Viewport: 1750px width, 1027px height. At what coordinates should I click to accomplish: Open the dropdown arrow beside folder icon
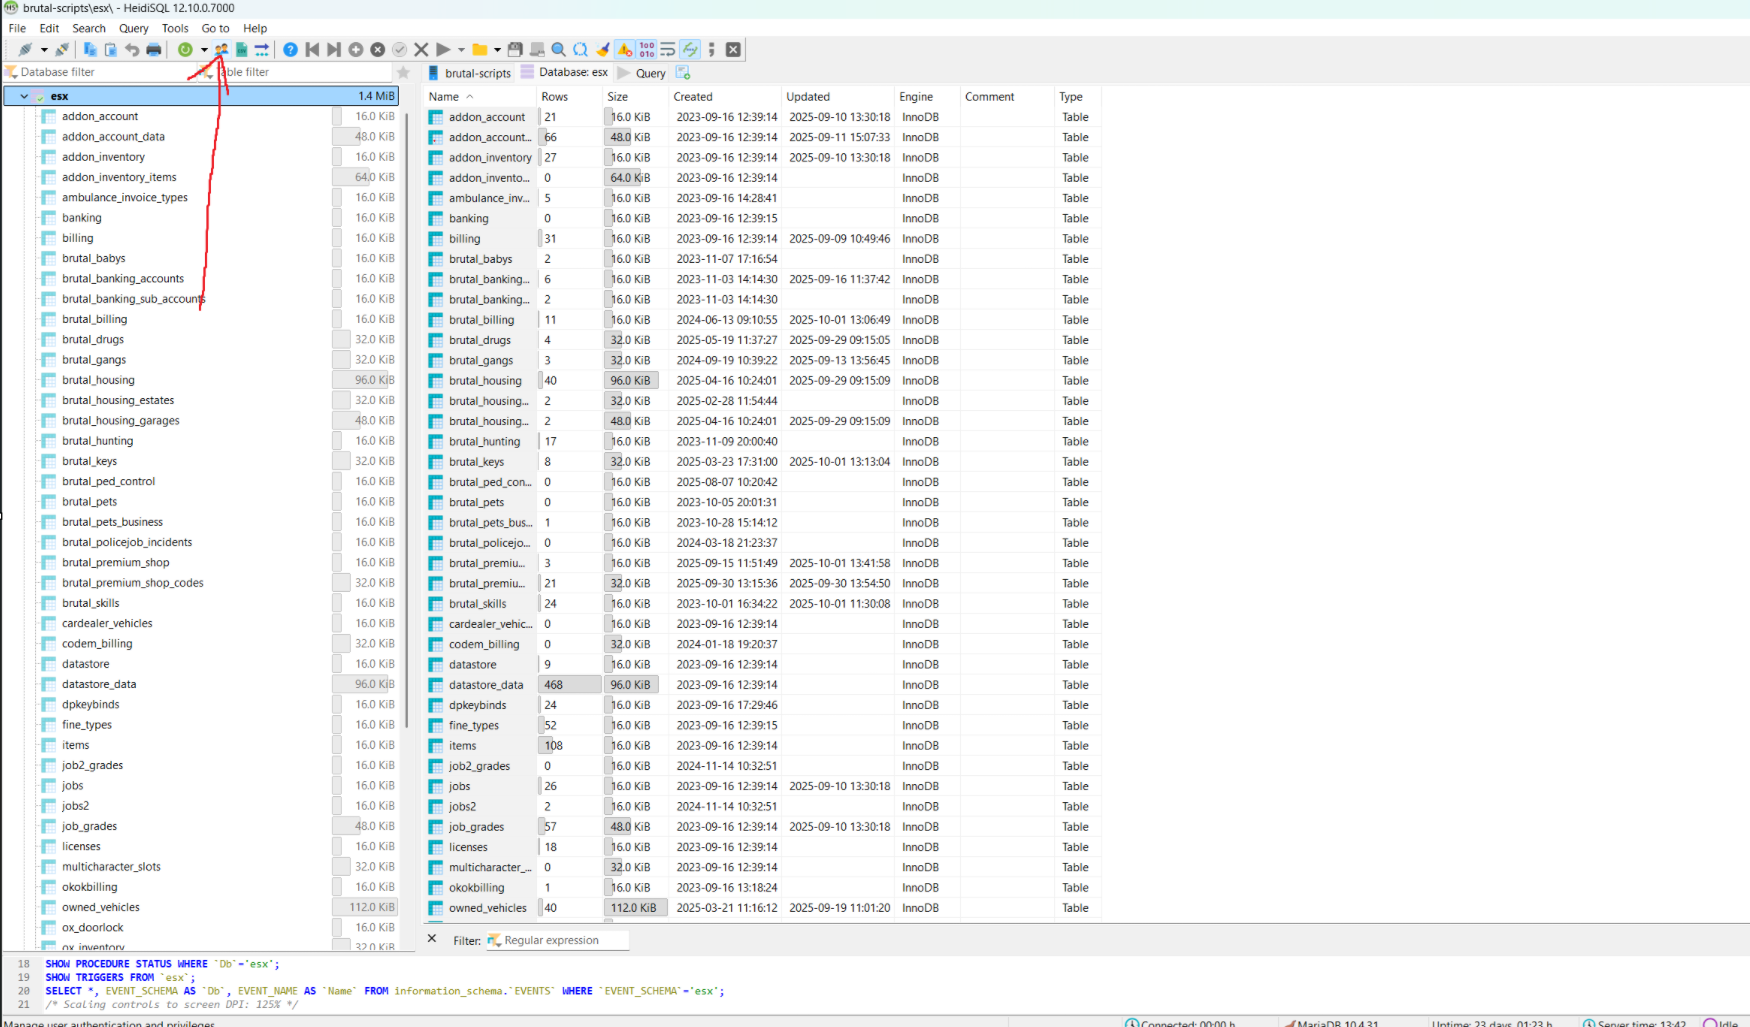pyautogui.click(x=497, y=50)
